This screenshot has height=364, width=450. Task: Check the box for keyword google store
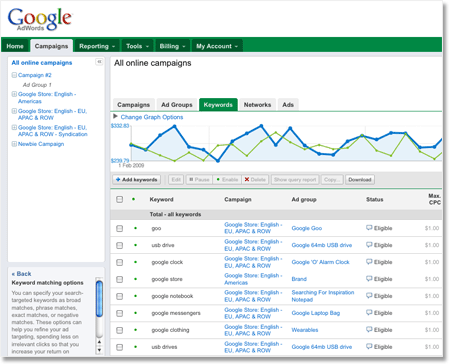pyautogui.click(x=119, y=279)
